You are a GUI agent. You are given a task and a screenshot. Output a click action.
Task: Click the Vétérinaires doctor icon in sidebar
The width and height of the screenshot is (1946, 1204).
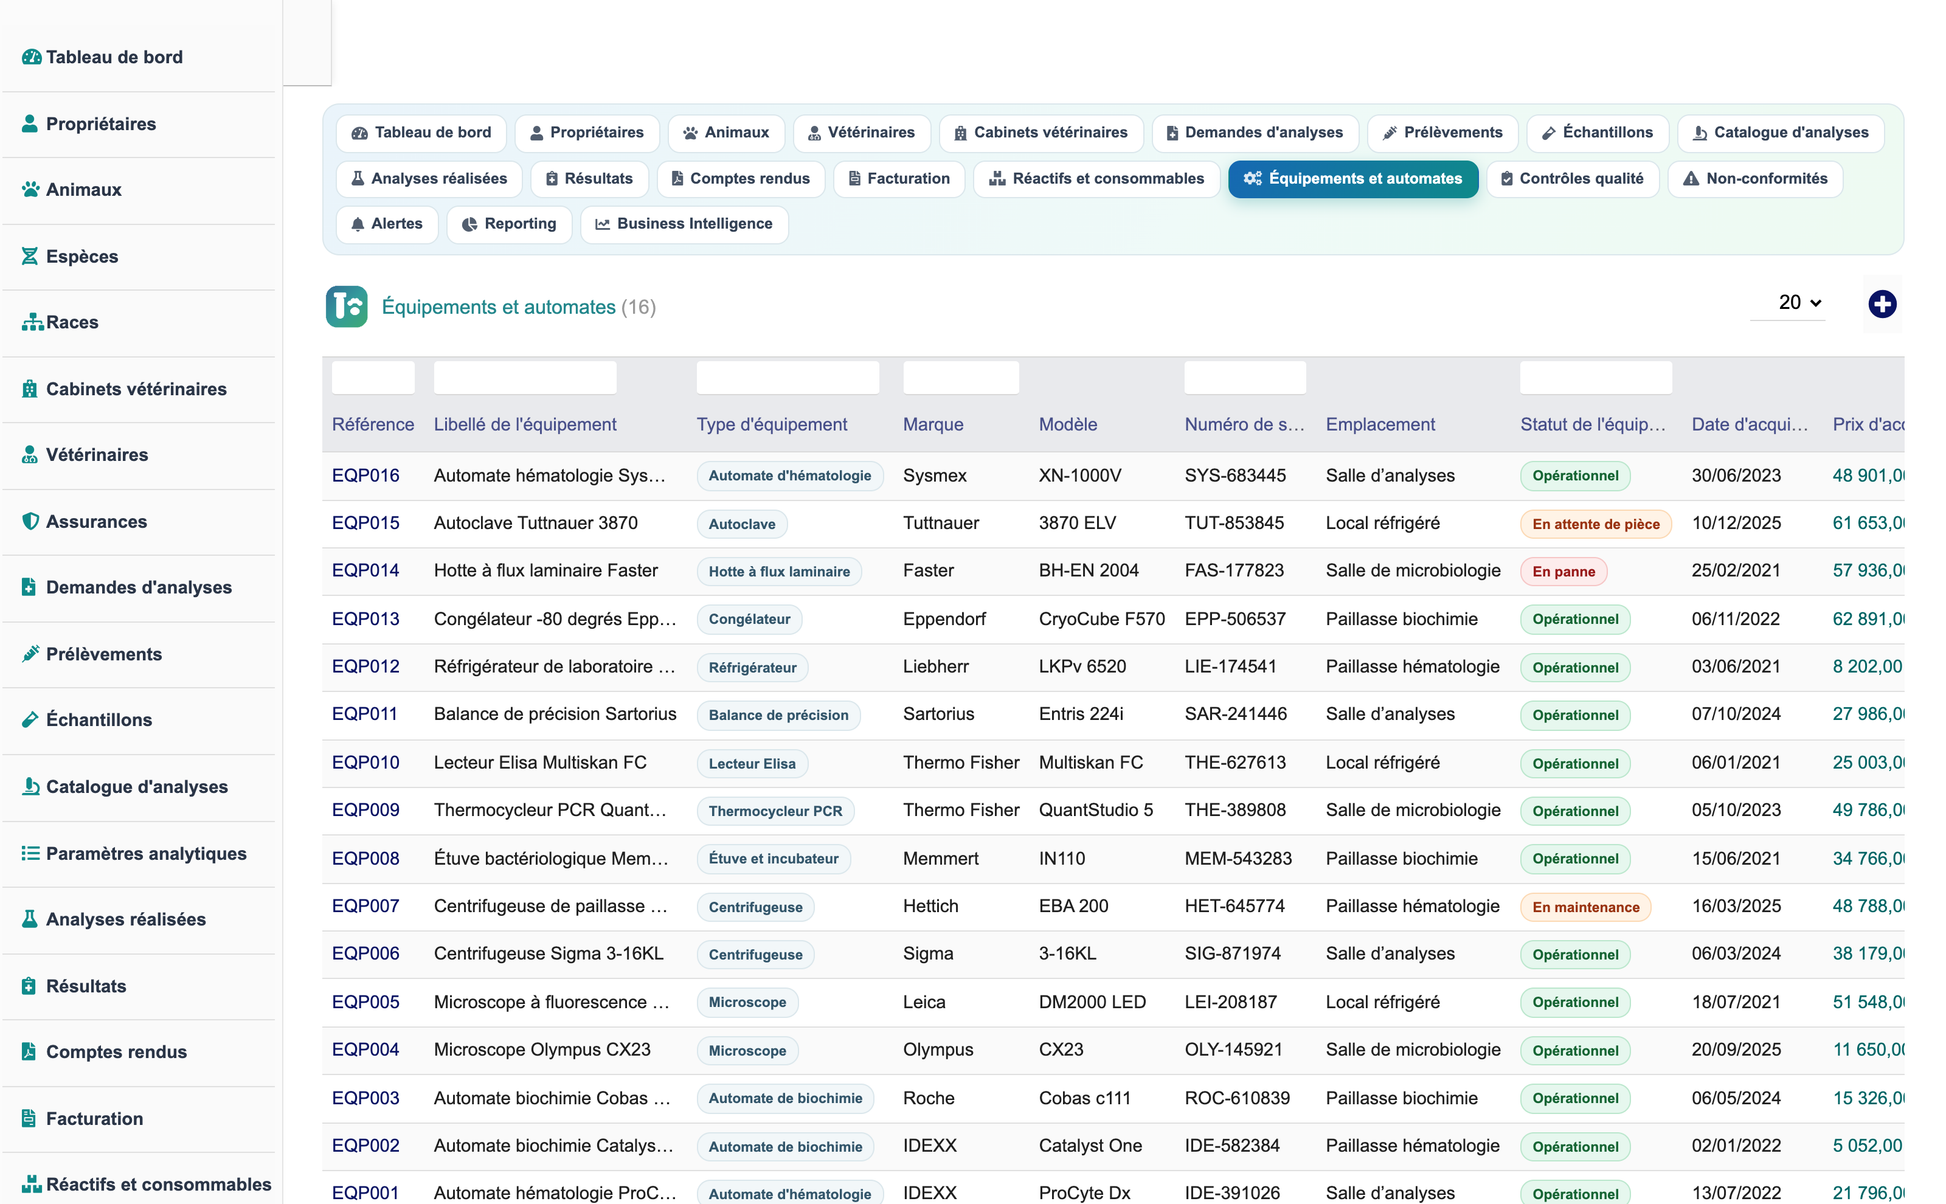coord(30,455)
